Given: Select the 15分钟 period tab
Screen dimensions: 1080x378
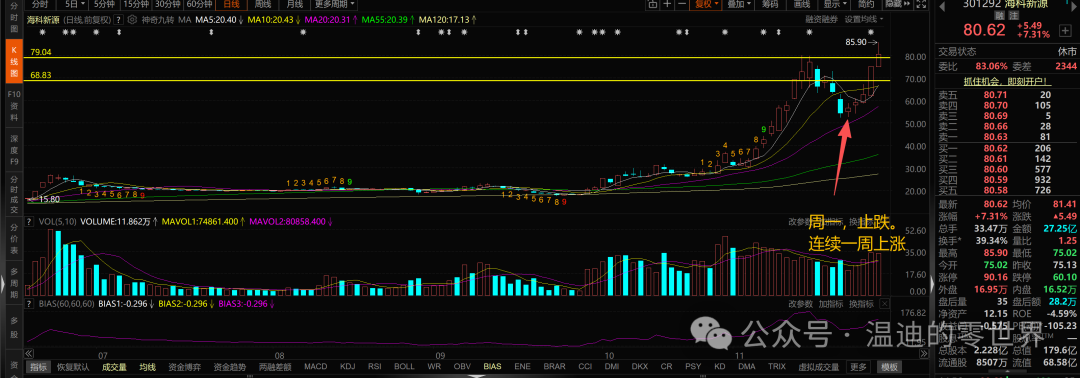Looking at the screenshot, I should pos(136,4).
